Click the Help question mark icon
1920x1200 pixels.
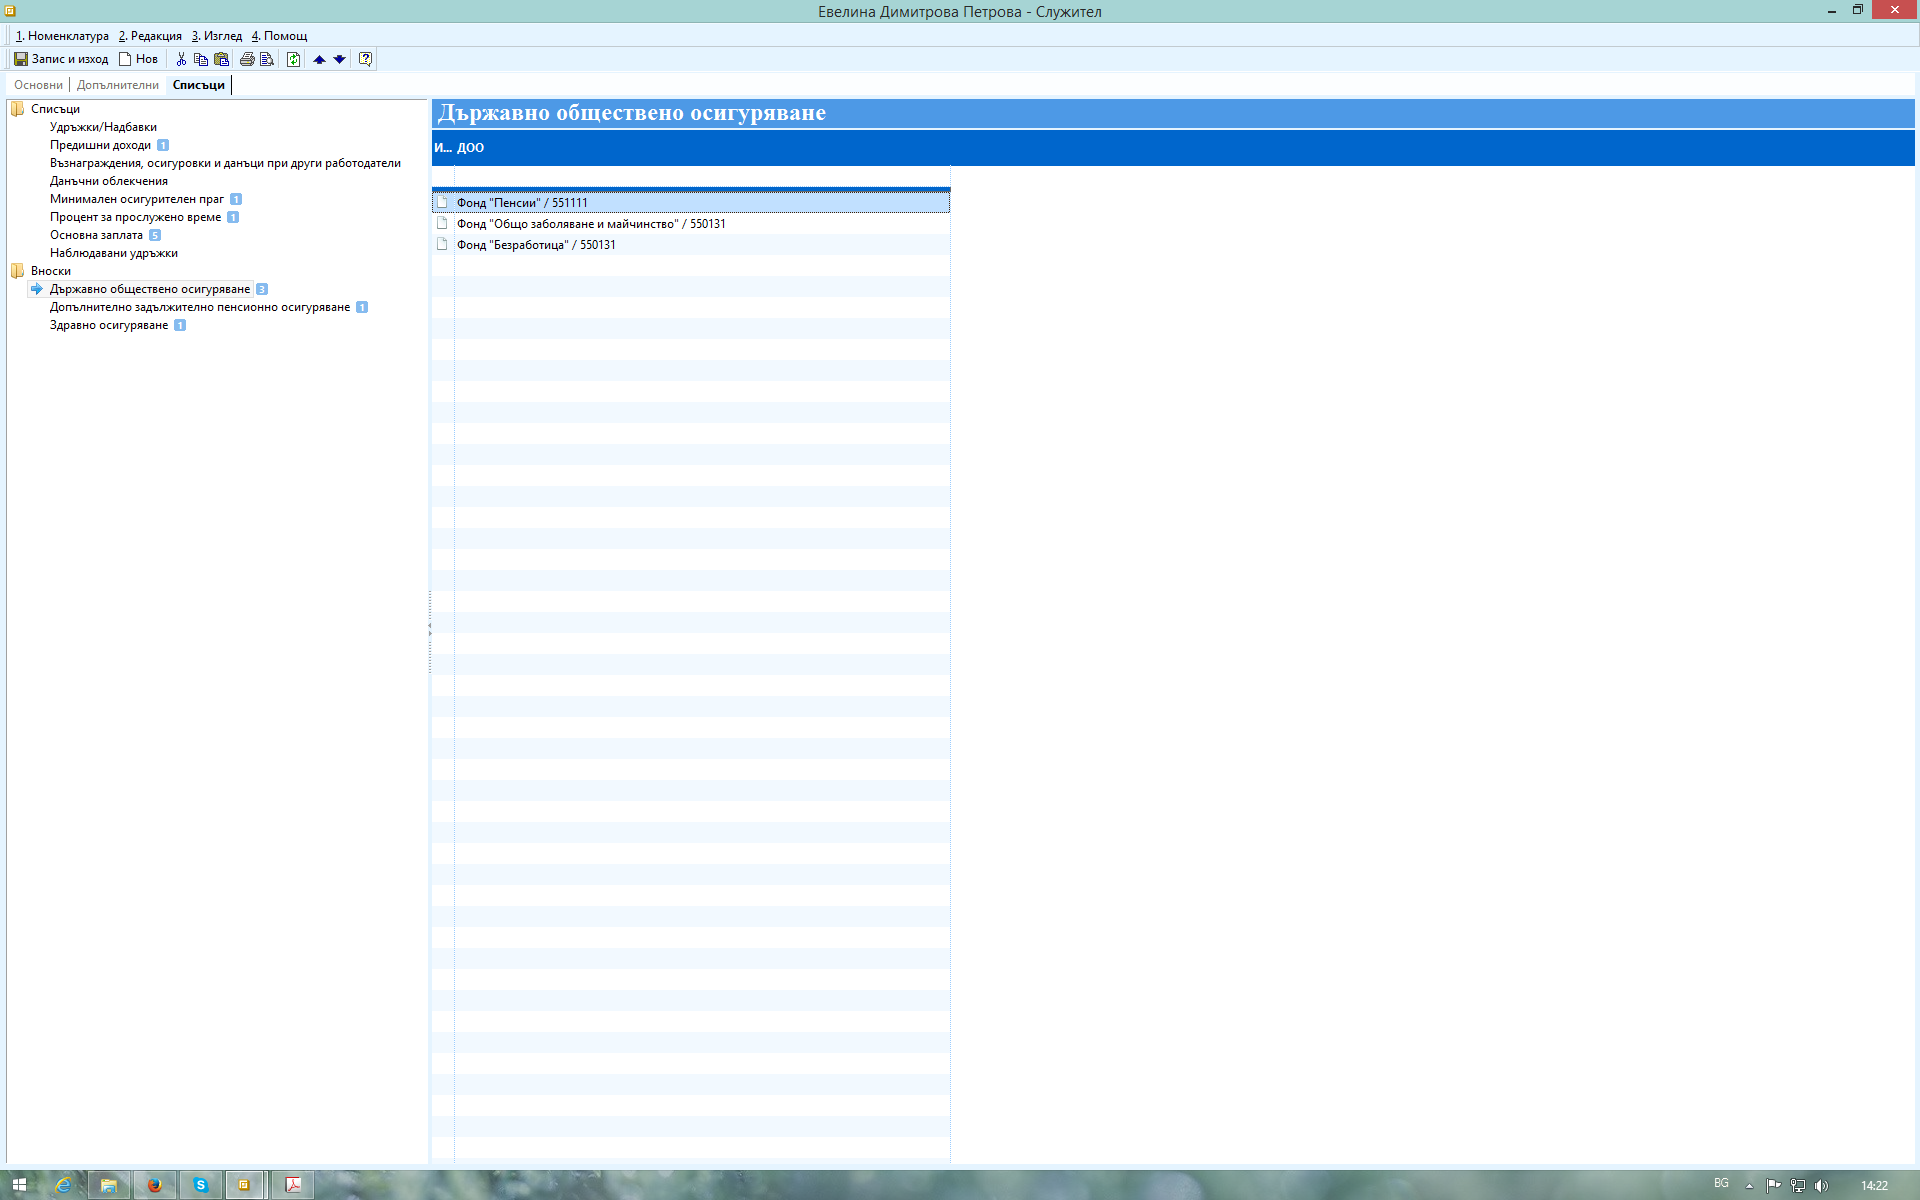tap(366, 59)
